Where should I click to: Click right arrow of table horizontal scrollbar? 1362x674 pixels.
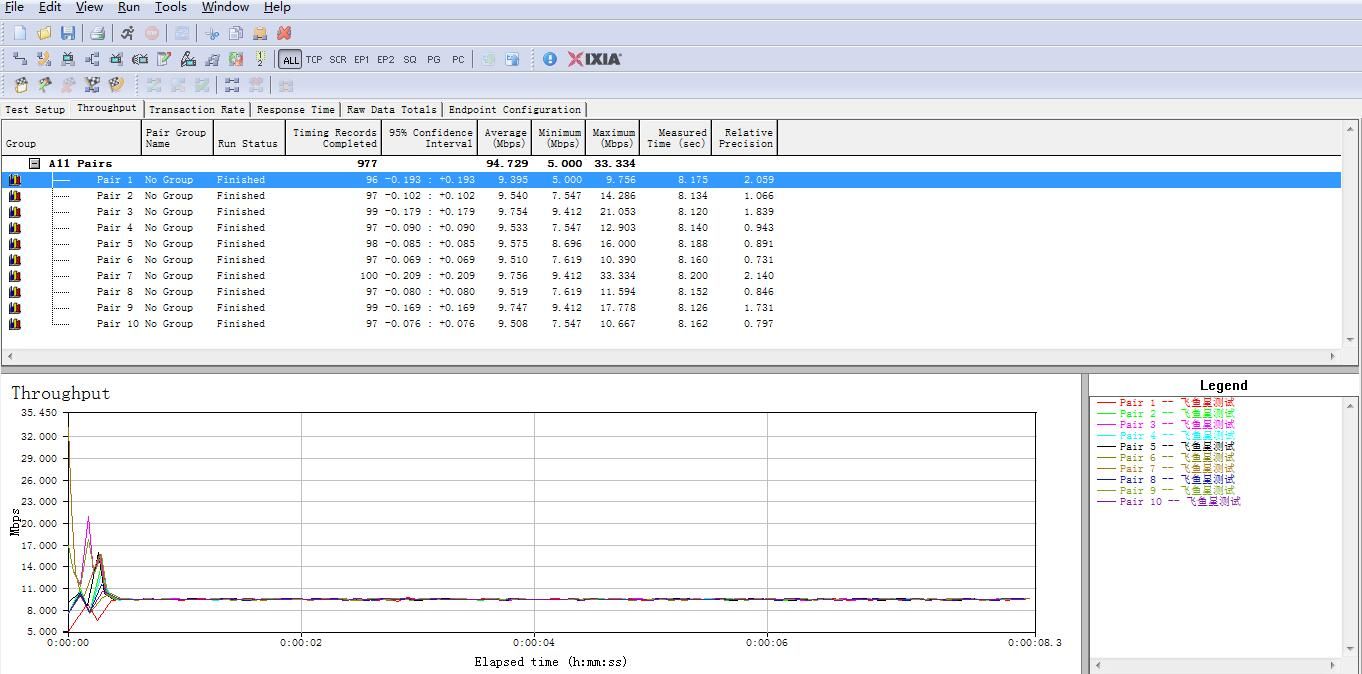(x=1332, y=356)
